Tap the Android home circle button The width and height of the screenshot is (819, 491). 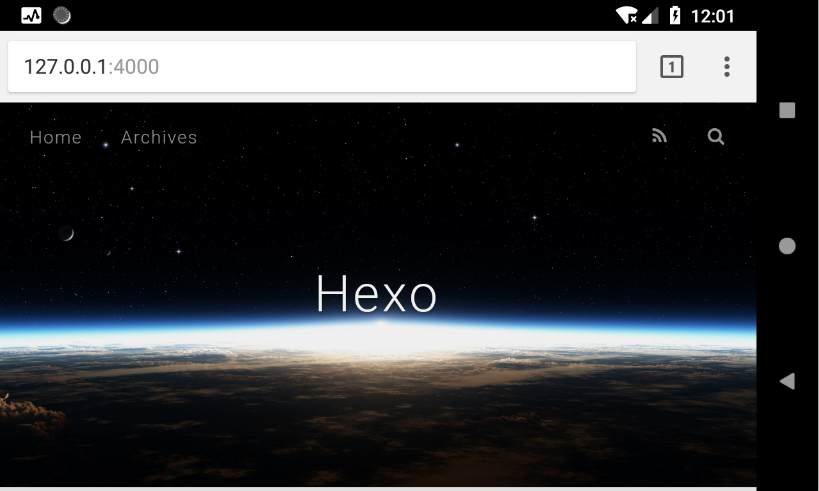click(787, 246)
